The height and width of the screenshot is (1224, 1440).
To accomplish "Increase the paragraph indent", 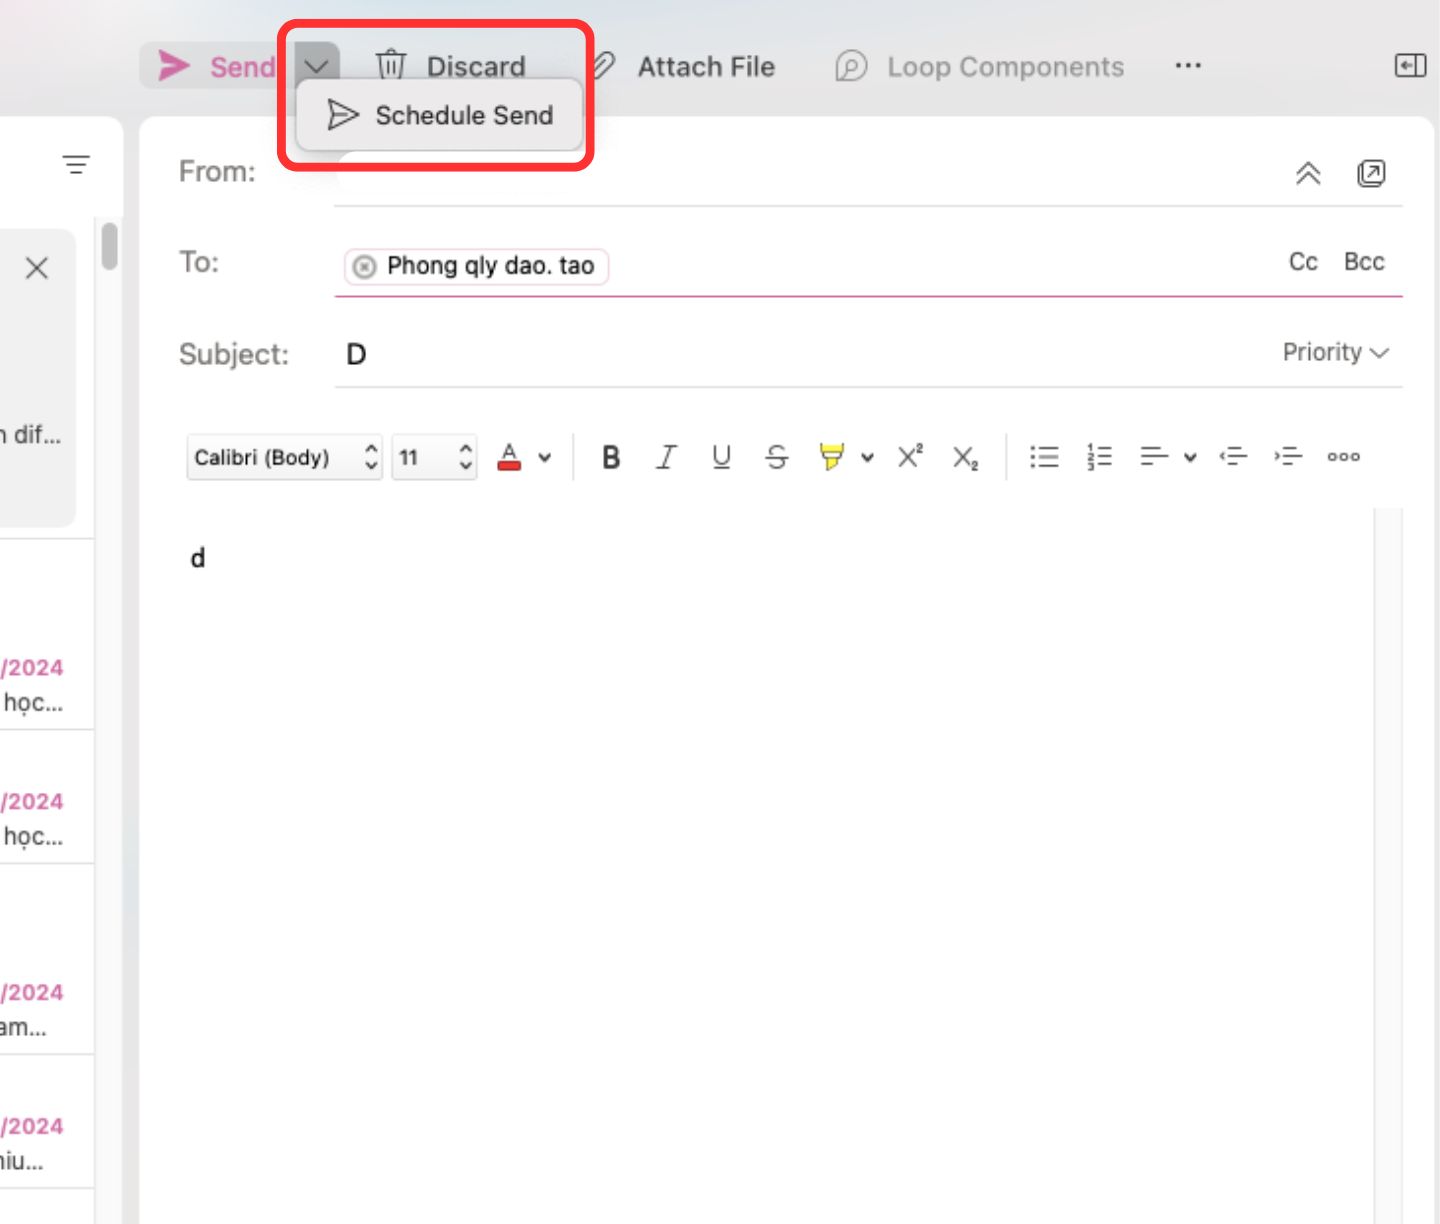I will 1288,457.
